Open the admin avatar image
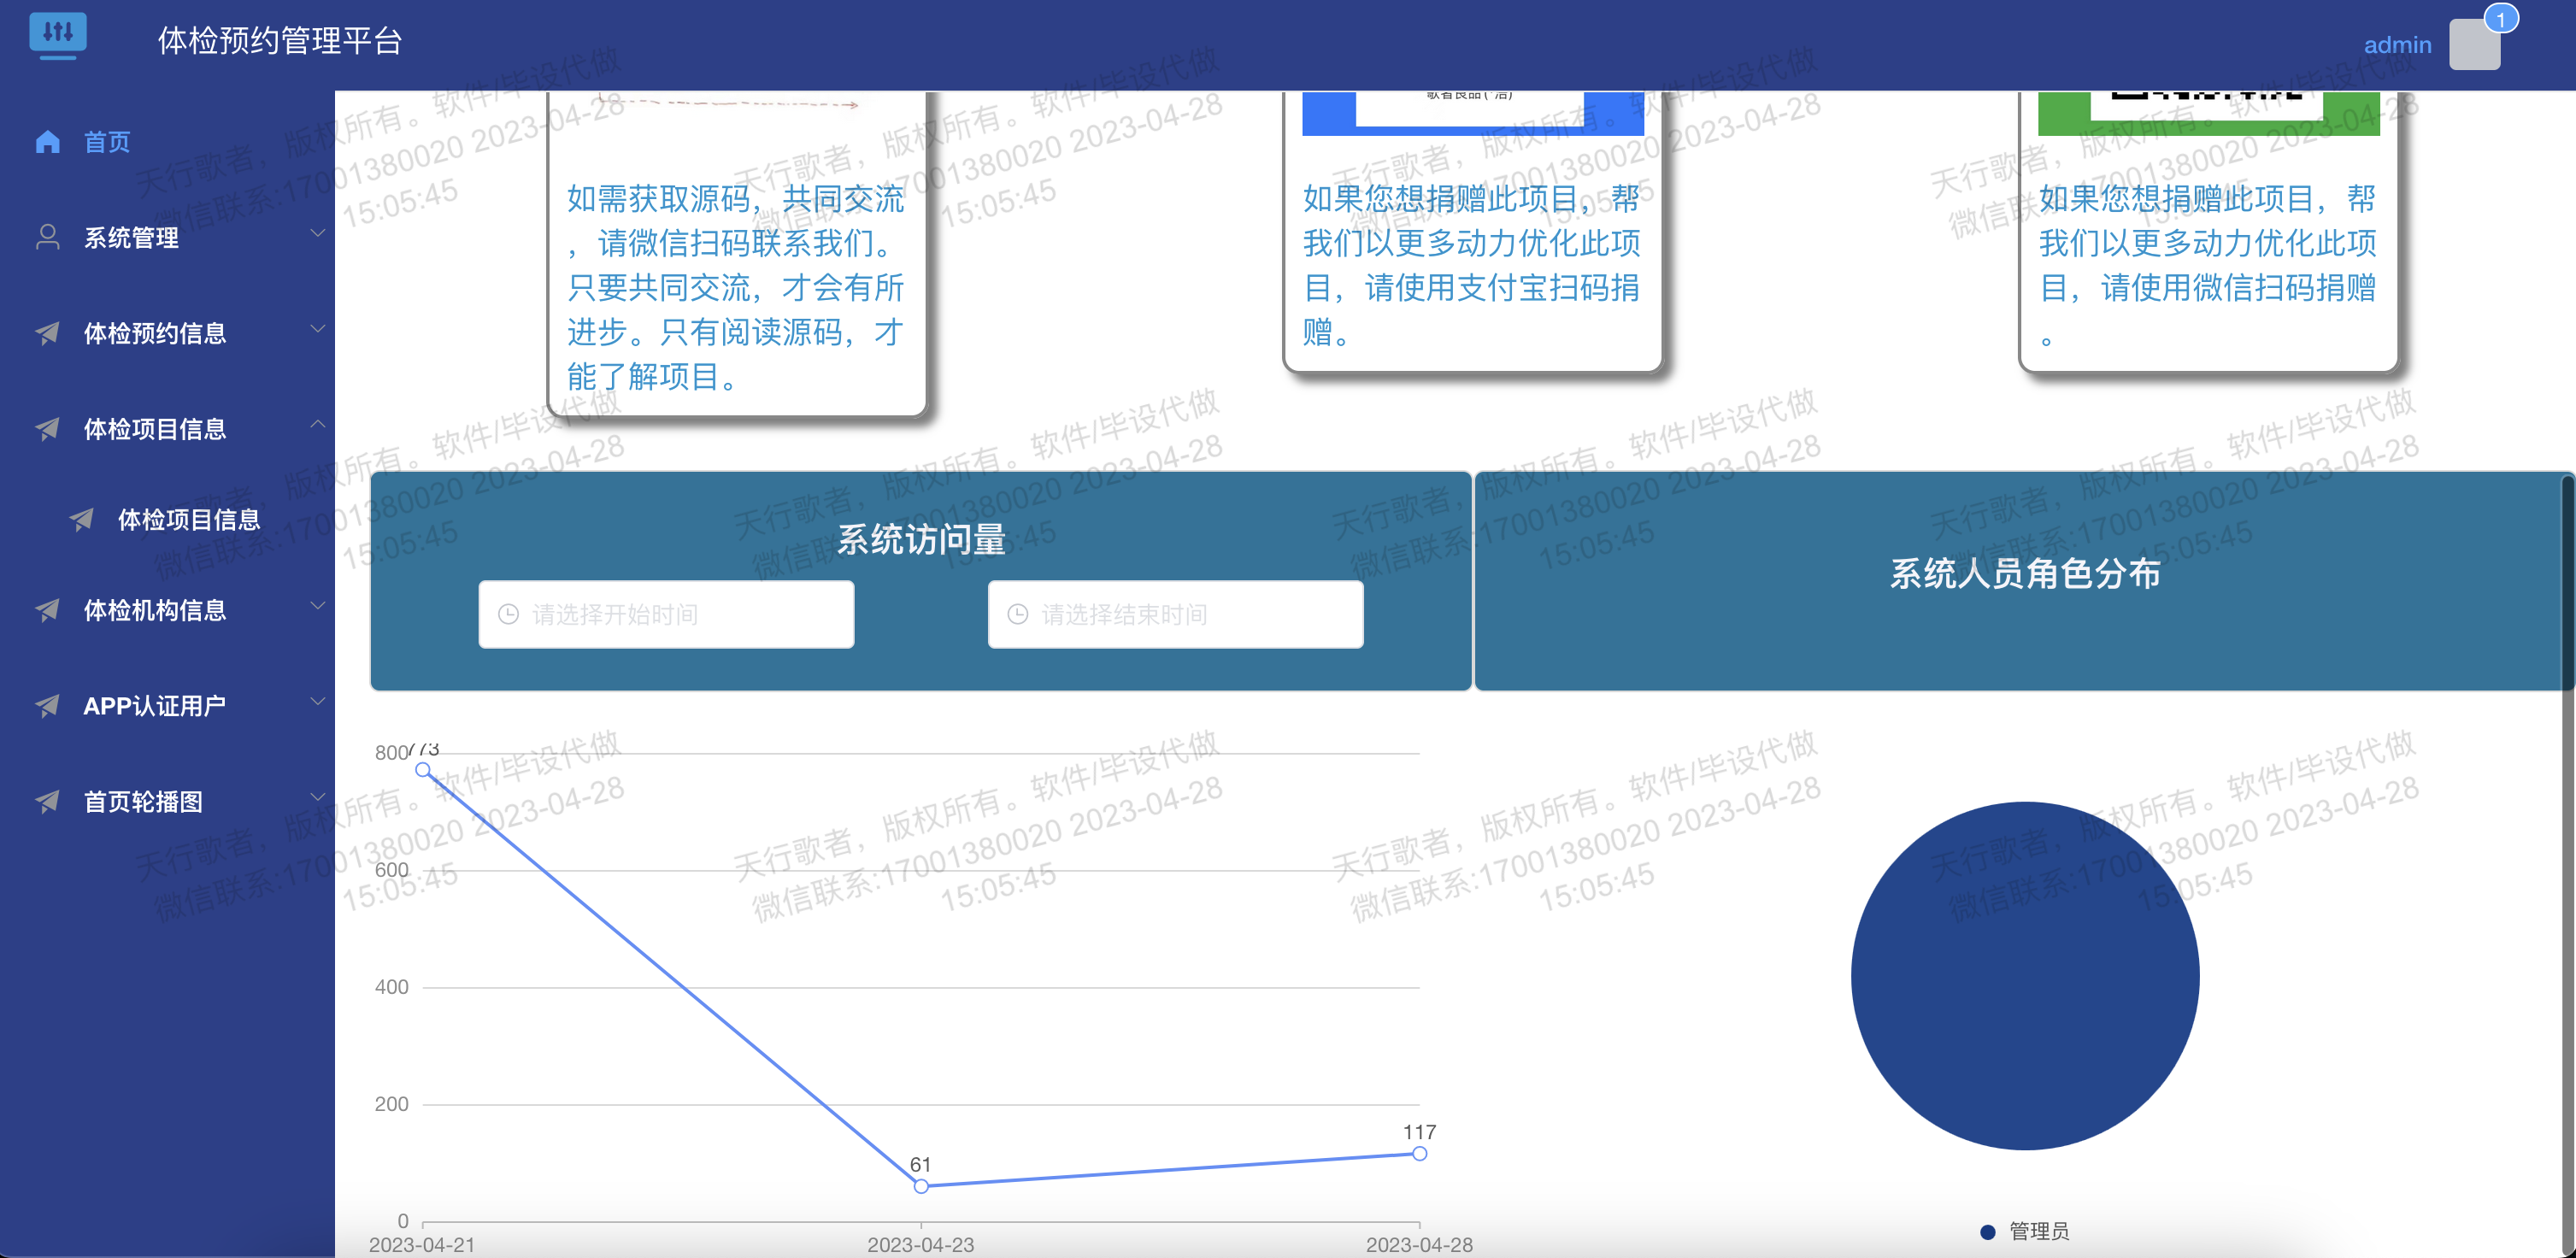2576x1258 pixels. [x=2474, y=45]
